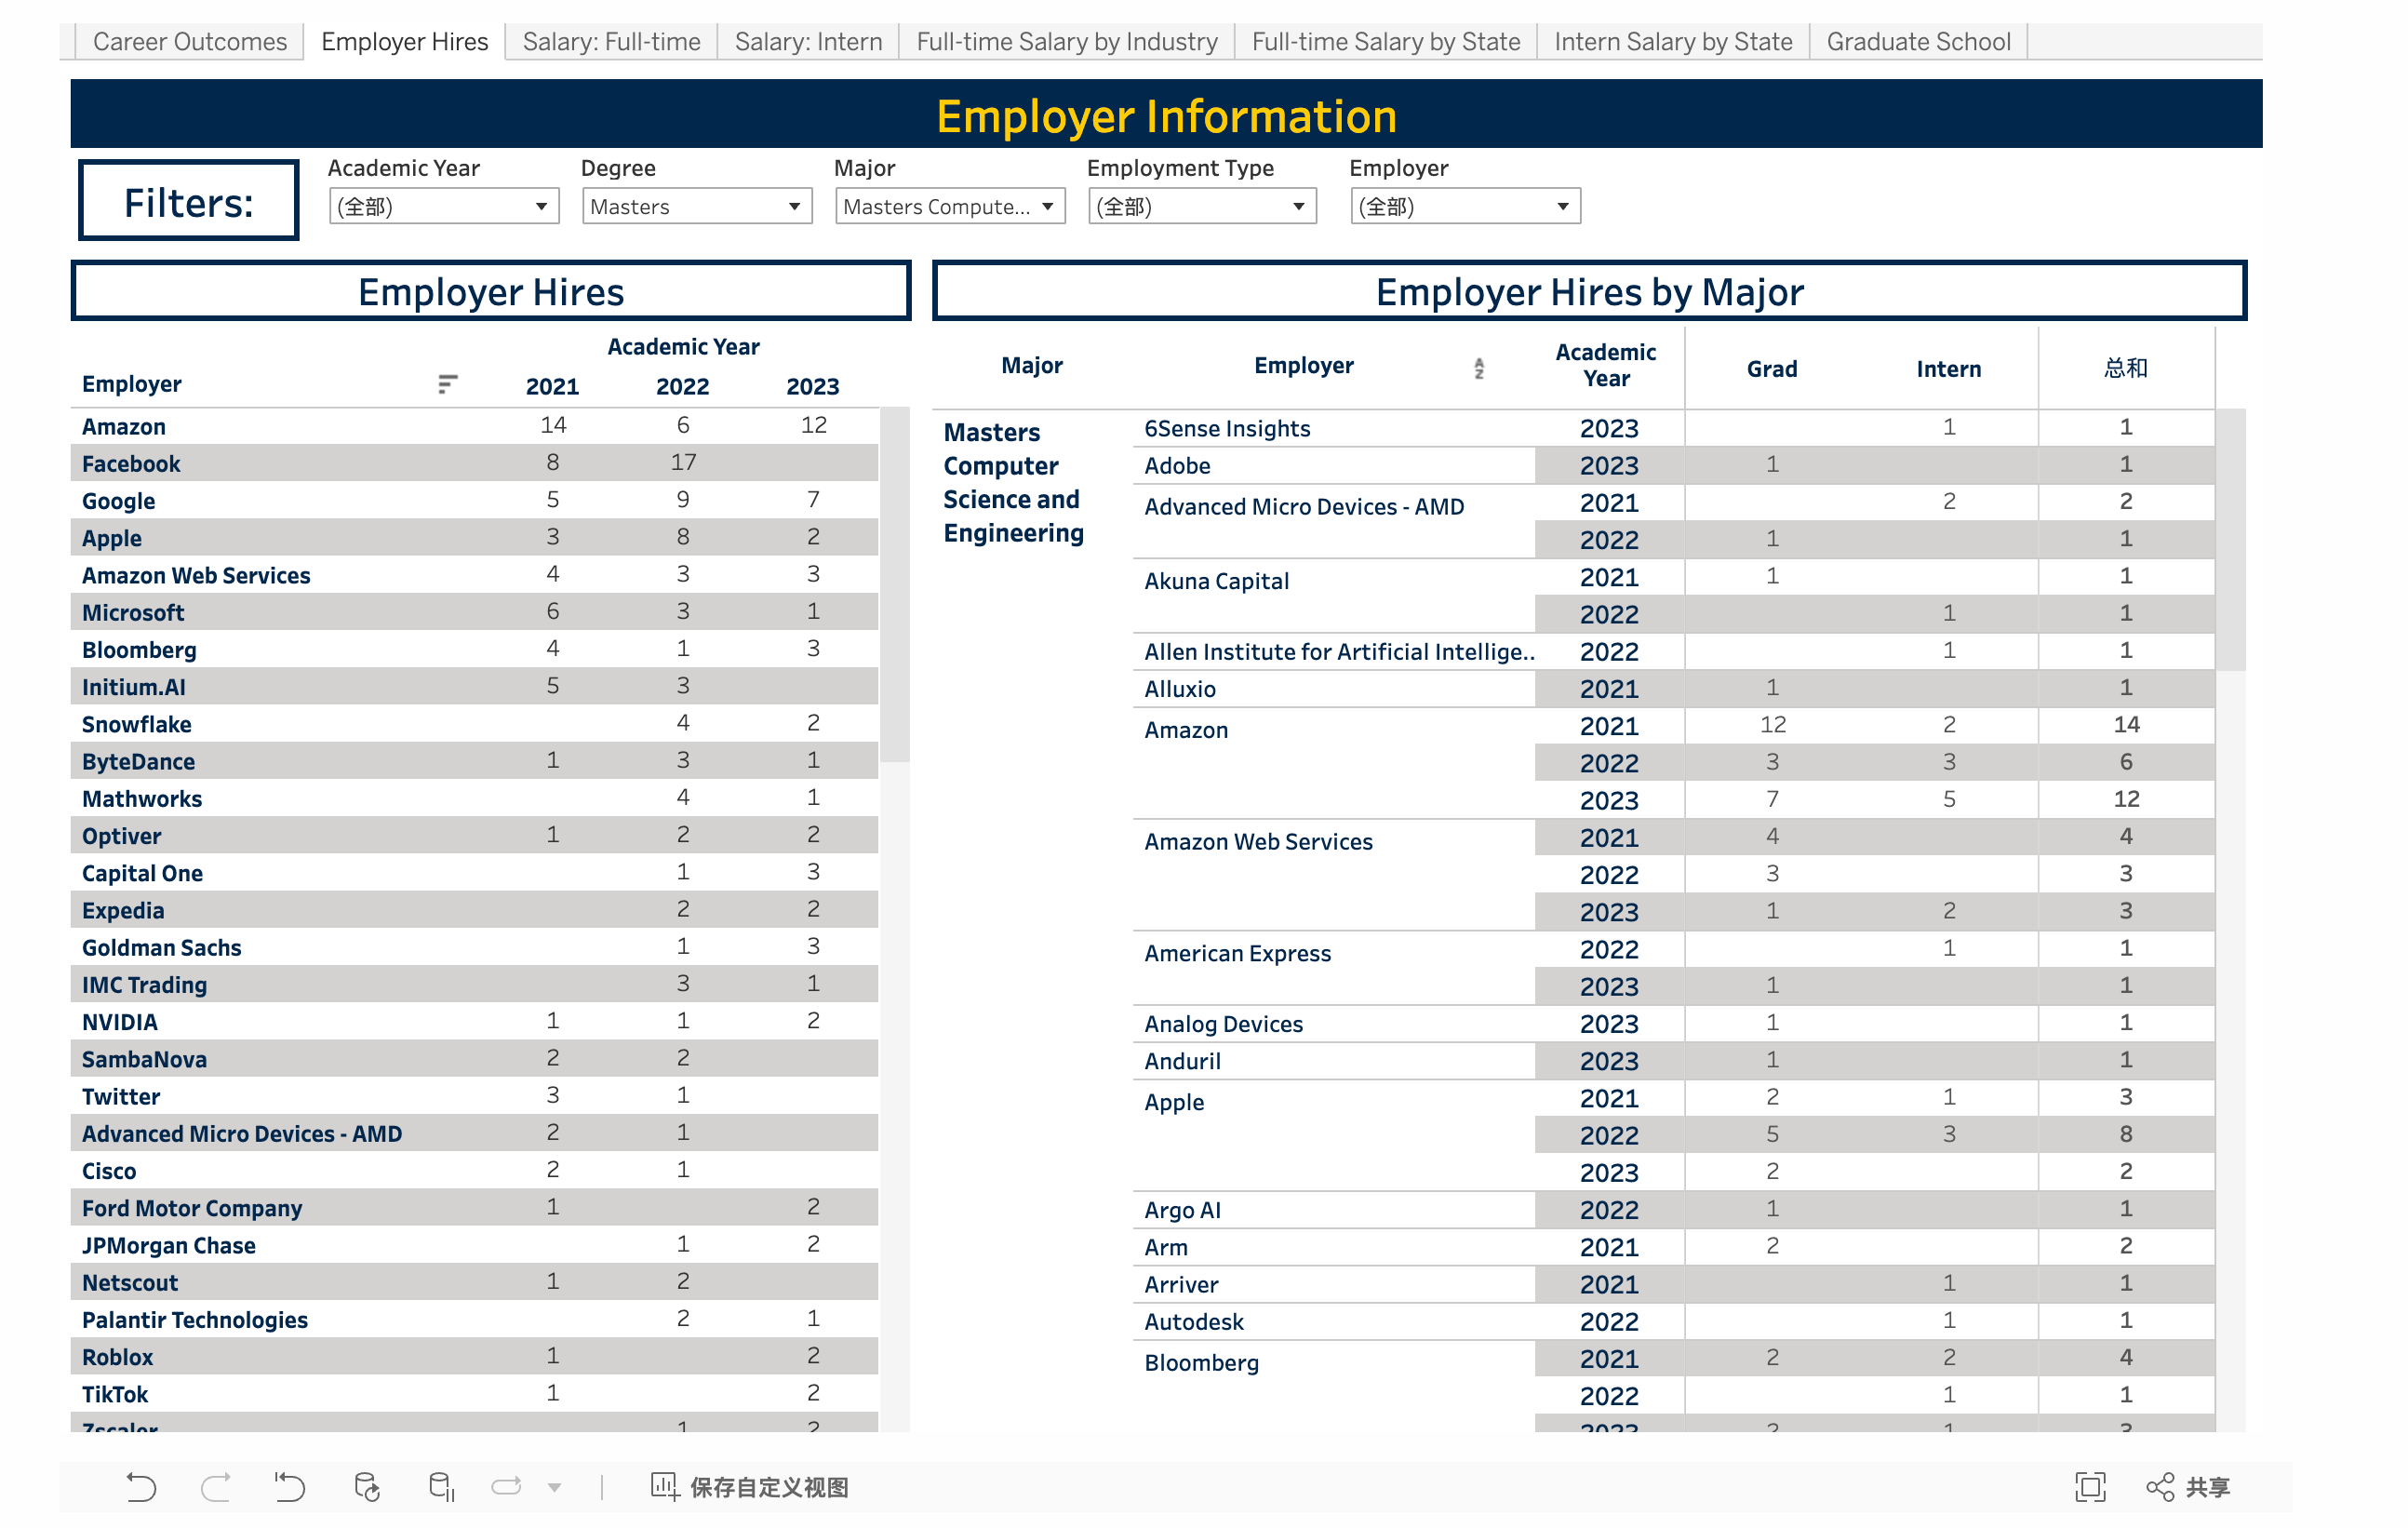Click the Employer Hires table scrollbar
Image resolution: width=2408 pixels, height=1528 pixels.
895,585
